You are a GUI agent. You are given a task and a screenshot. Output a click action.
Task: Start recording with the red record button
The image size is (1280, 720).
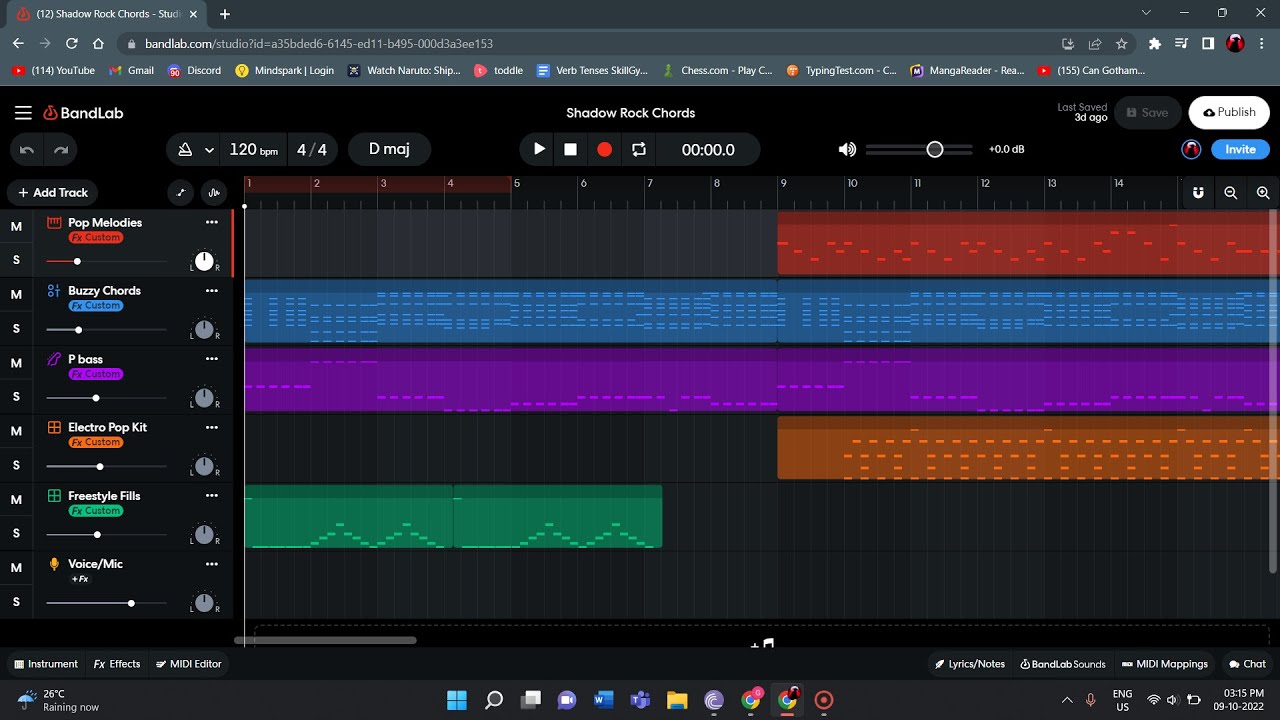tap(604, 149)
